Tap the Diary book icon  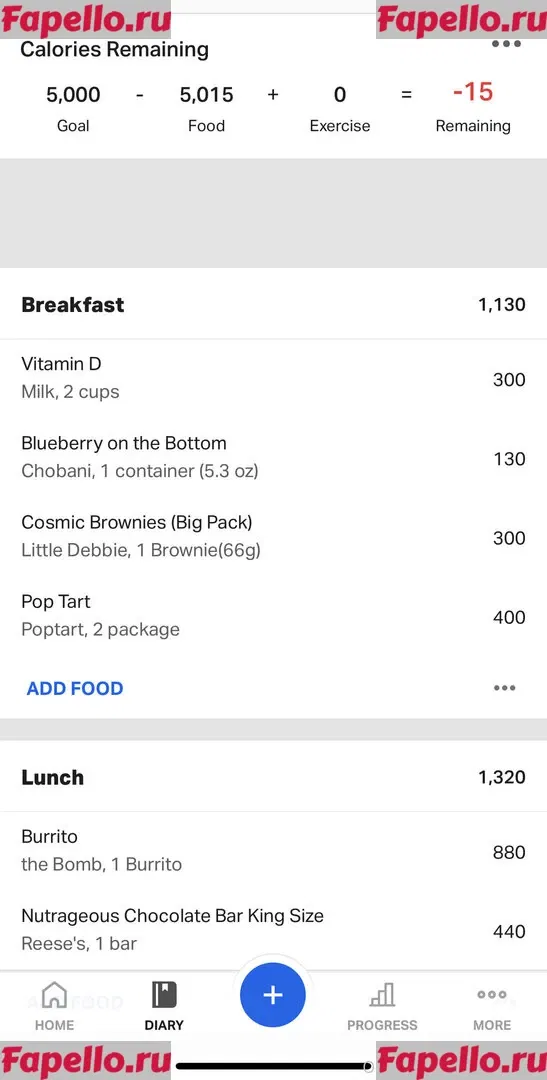click(164, 995)
